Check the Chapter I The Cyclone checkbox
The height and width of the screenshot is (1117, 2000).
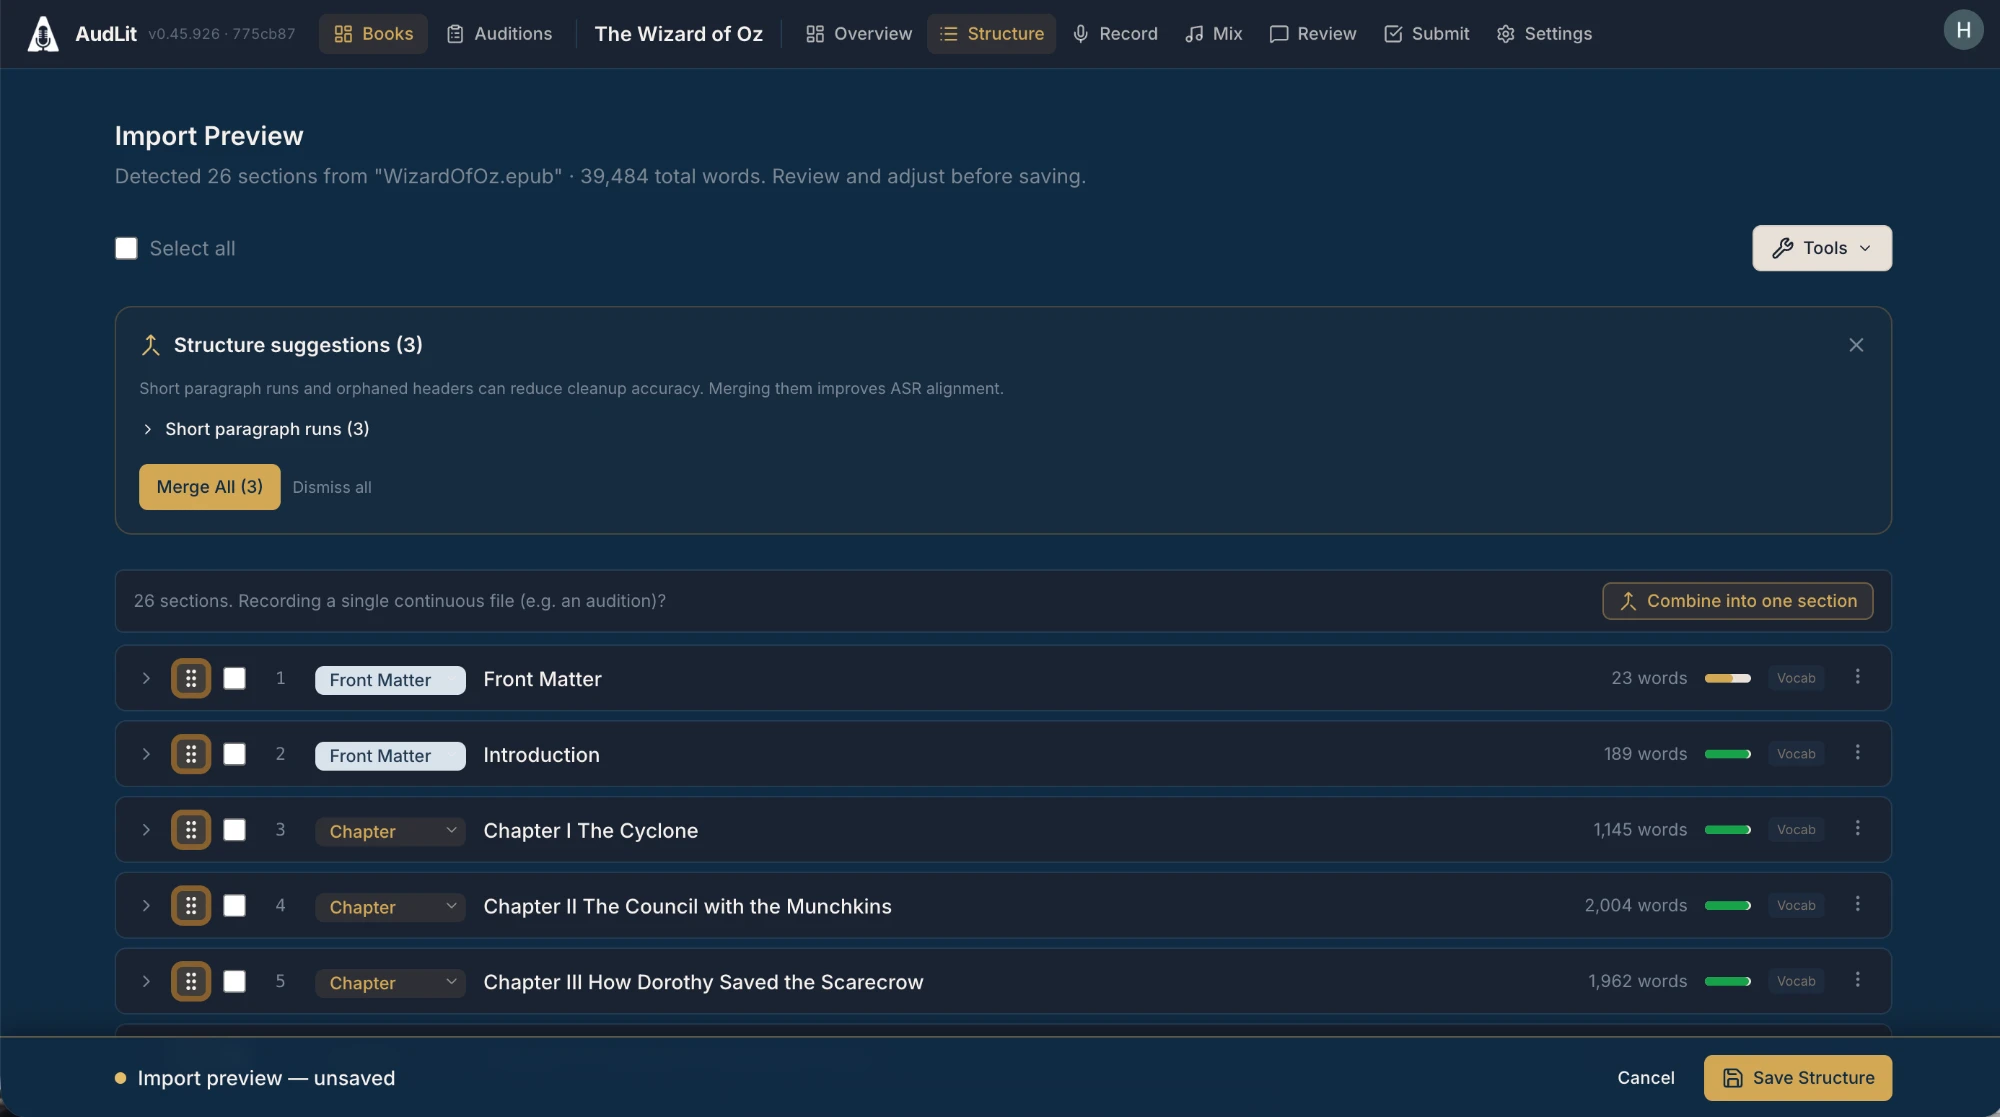[234, 830]
